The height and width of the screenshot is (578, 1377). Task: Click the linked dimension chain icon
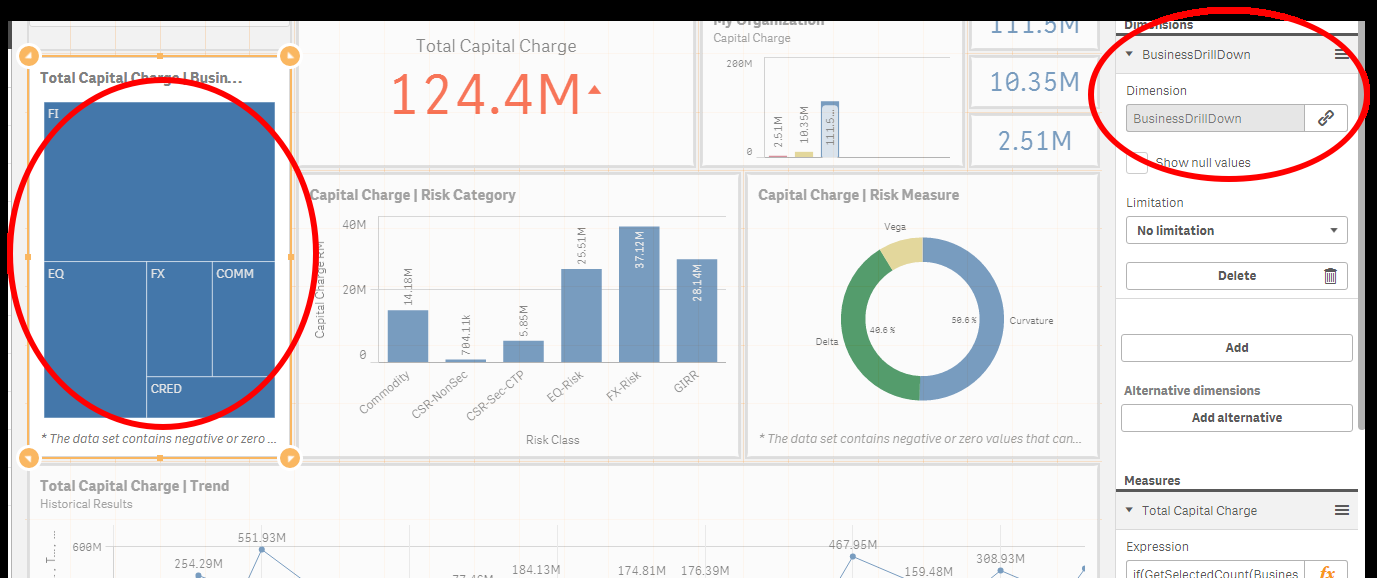[1326, 118]
